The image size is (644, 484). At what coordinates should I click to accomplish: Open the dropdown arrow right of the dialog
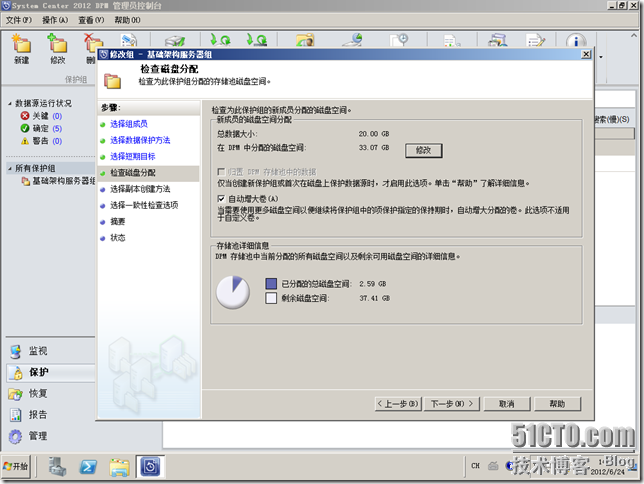601,57
